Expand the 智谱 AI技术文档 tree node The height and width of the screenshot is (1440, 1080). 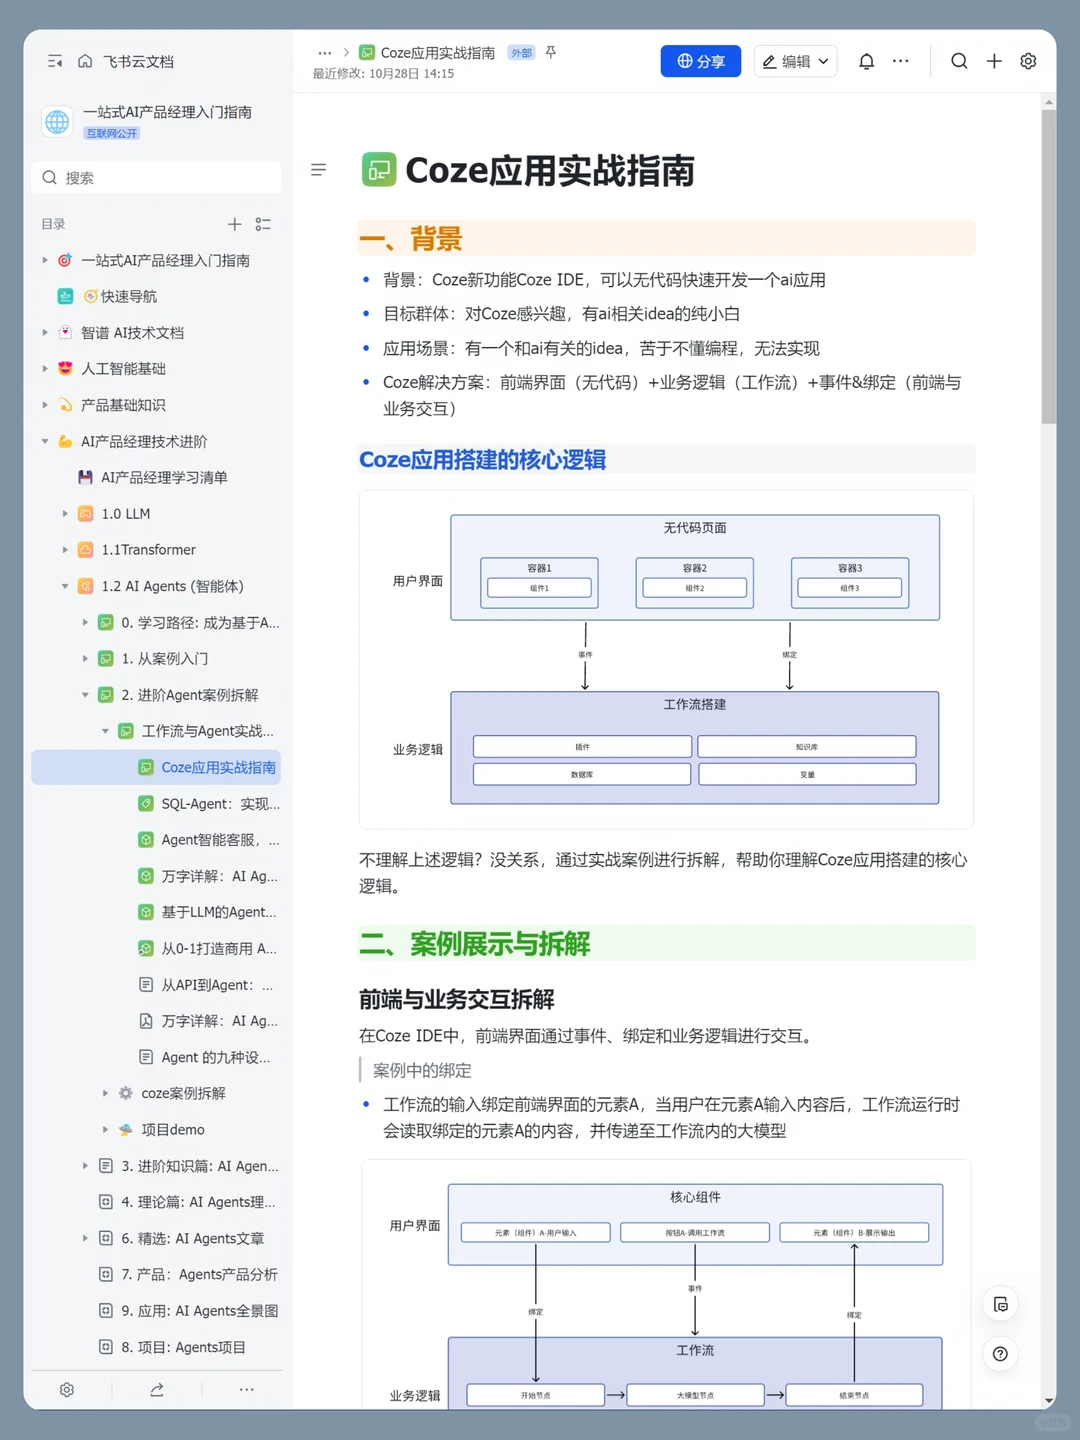tap(45, 332)
